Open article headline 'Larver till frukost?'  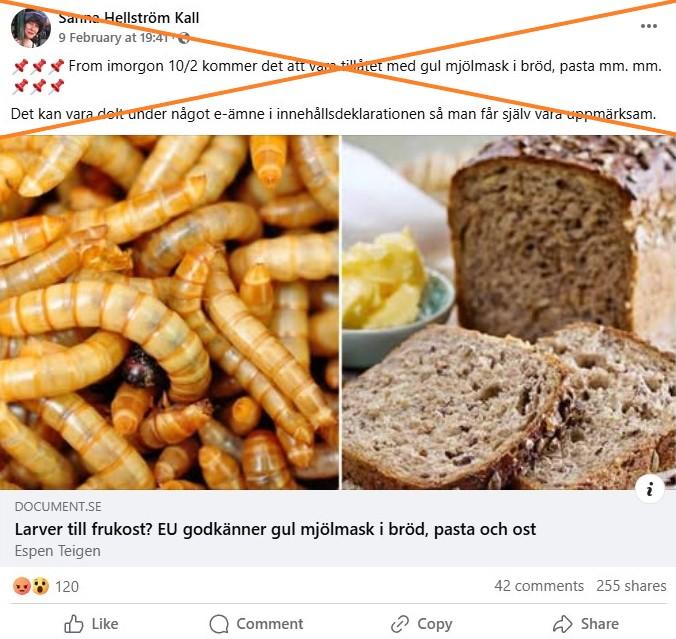pyautogui.click(x=275, y=529)
